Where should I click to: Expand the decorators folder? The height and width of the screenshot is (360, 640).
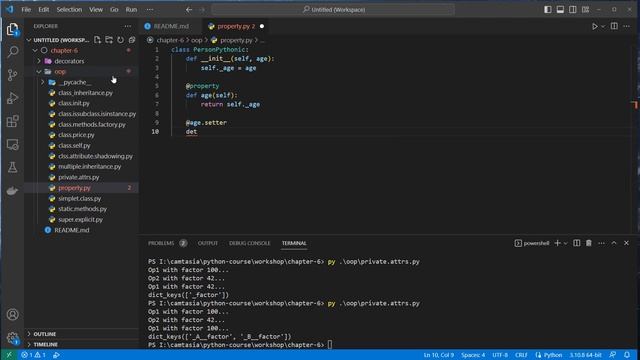(x=39, y=61)
